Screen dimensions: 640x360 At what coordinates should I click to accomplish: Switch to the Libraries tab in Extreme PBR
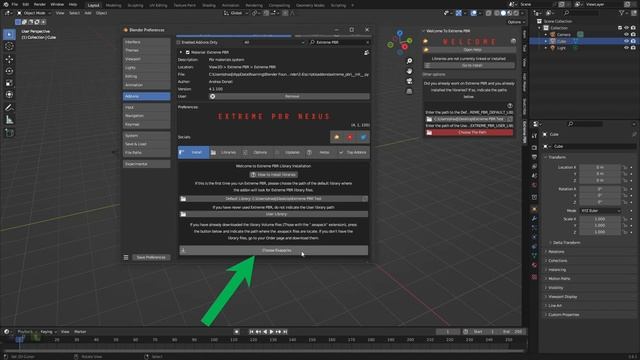[x=225, y=152]
